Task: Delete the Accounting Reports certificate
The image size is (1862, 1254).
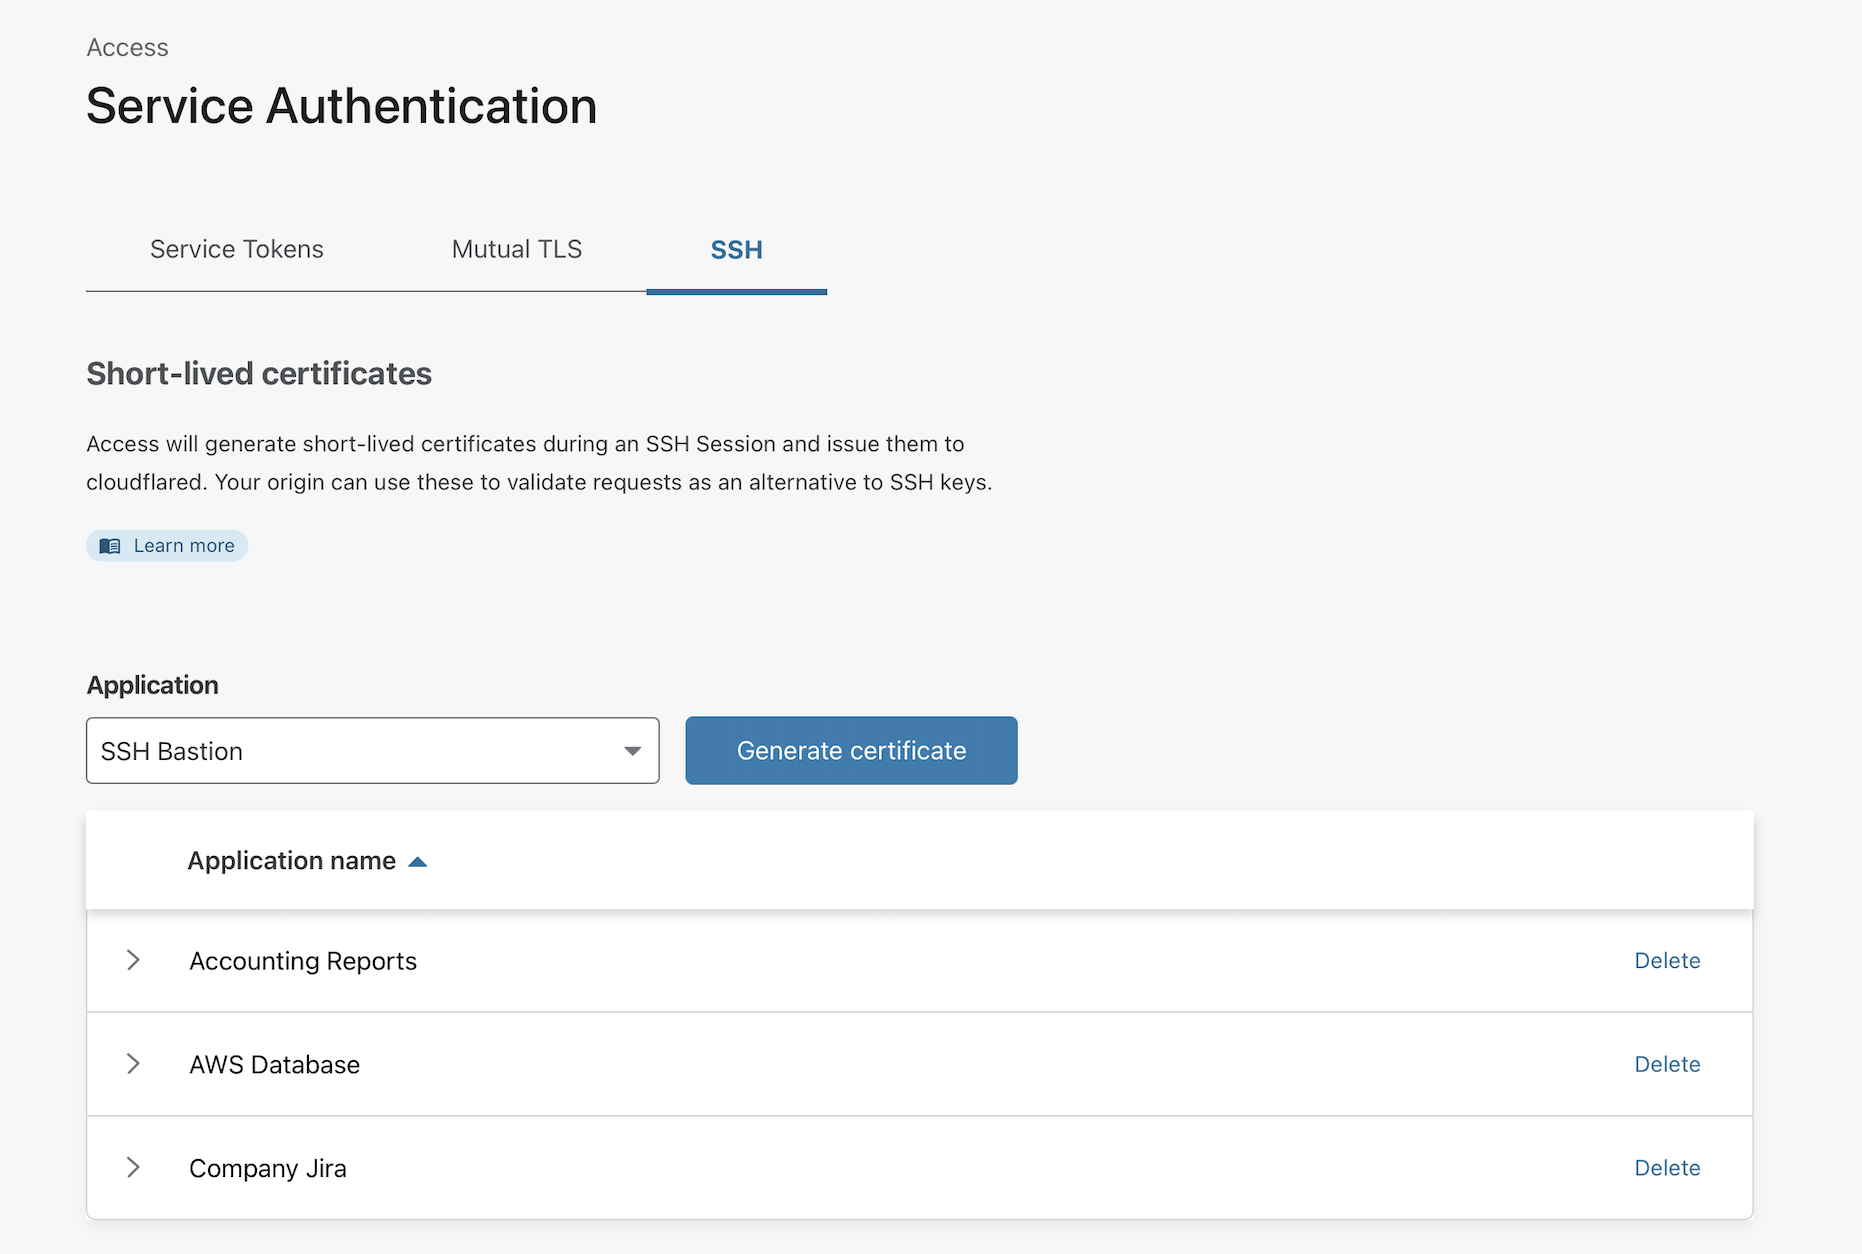Action: 1666,960
